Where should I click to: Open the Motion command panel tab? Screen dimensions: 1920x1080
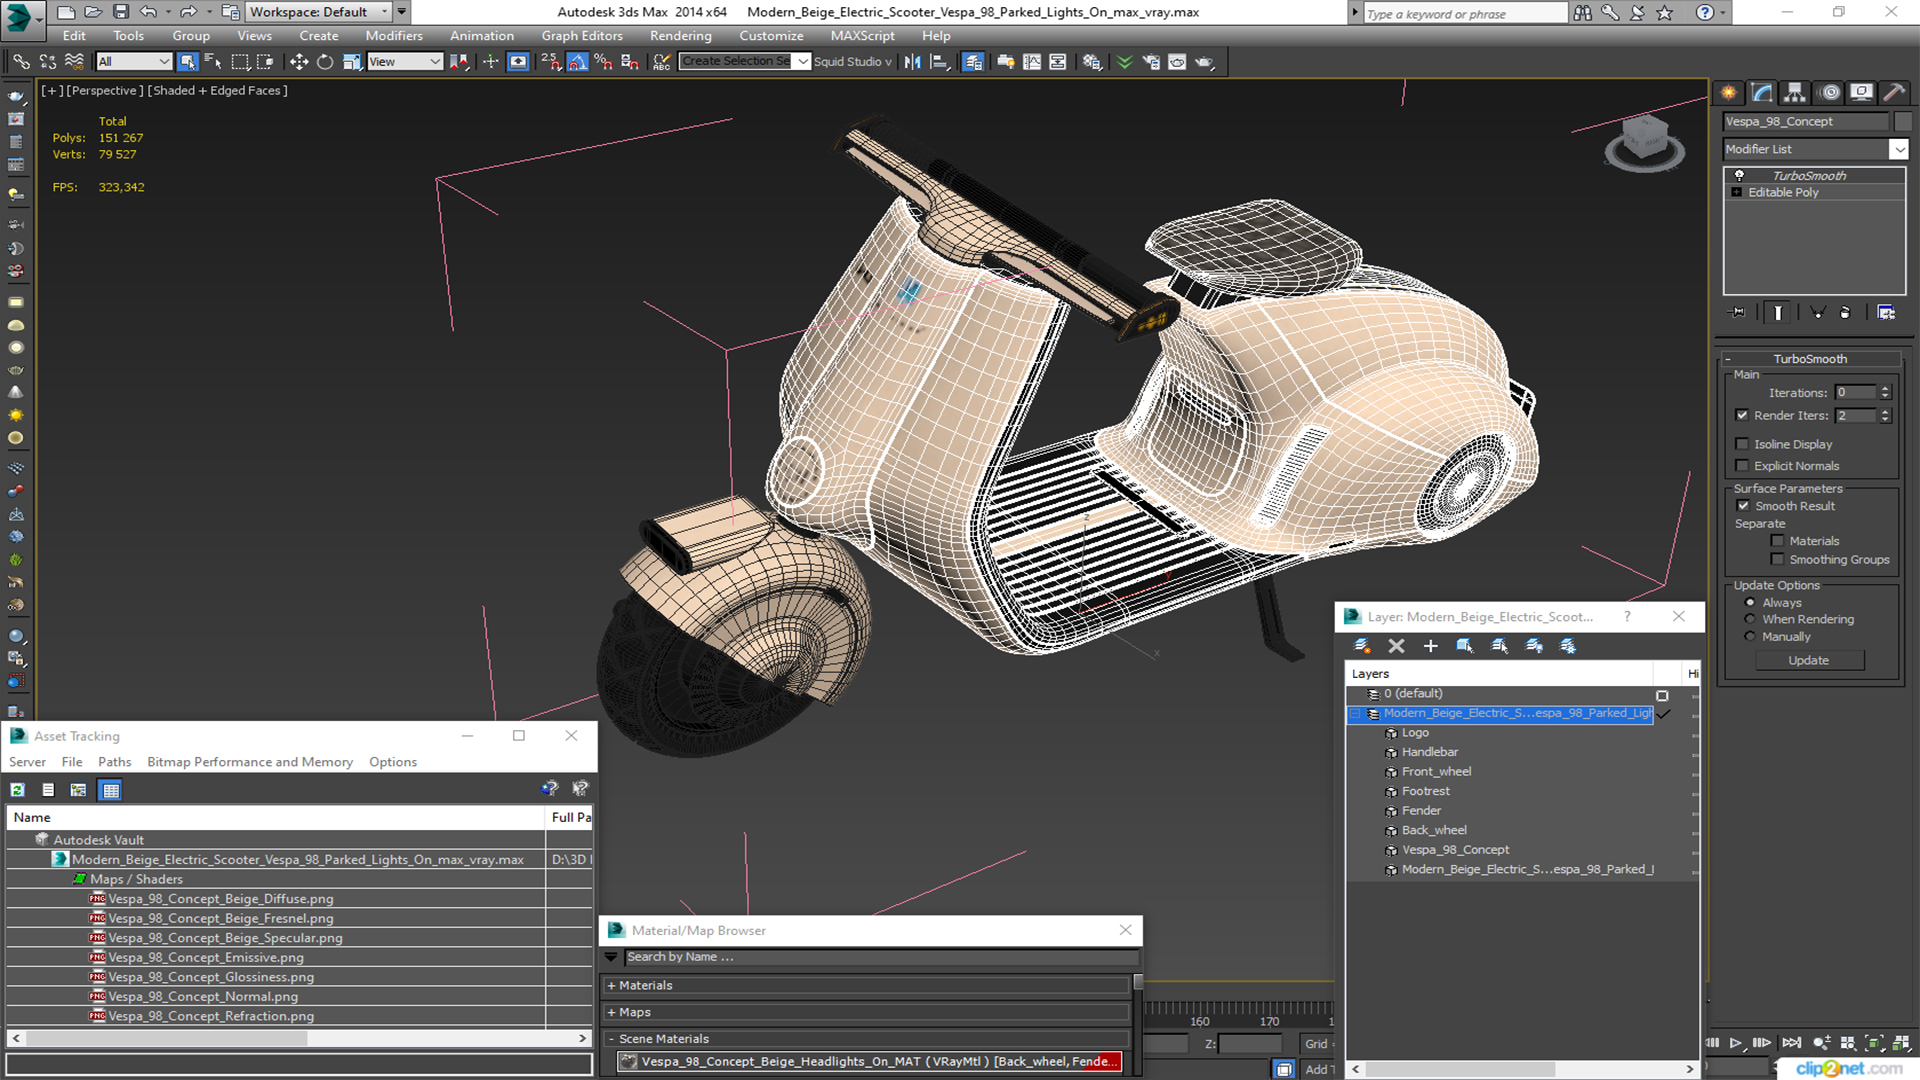click(x=1829, y=93)
